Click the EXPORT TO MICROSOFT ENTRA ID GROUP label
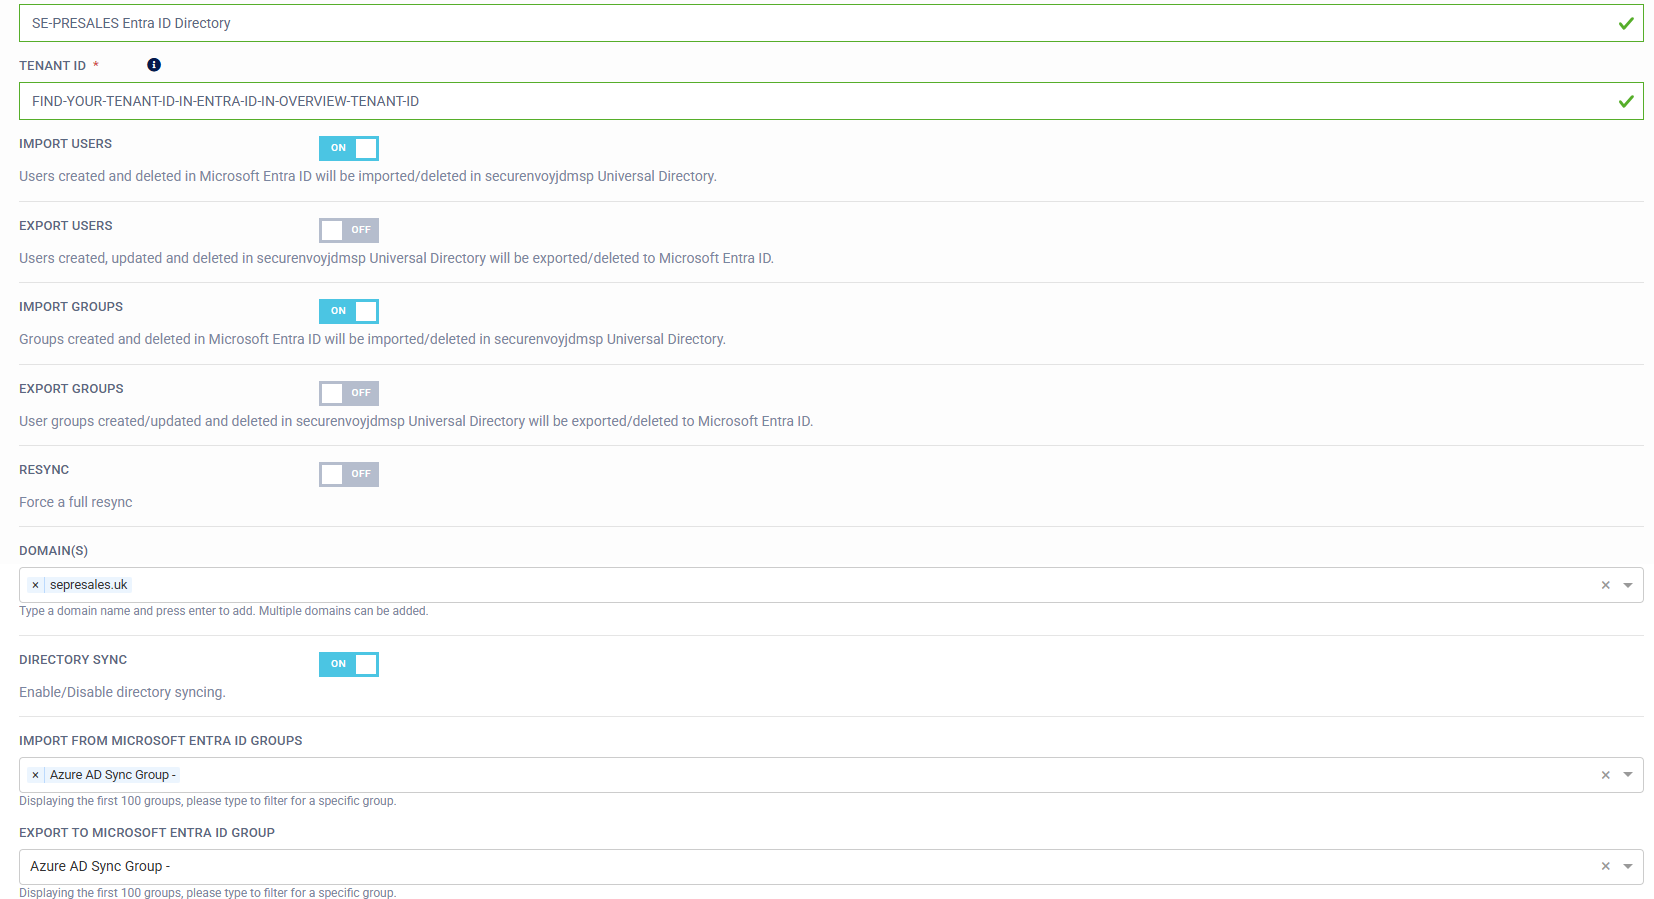 pos(147,833)
